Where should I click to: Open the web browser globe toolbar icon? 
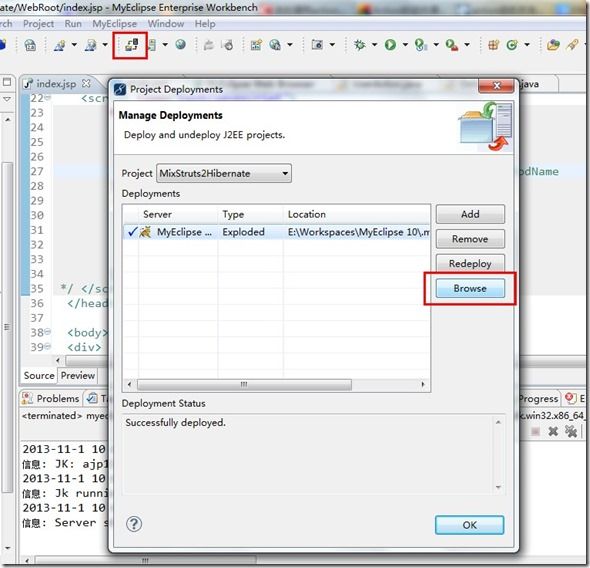[181, 44]
